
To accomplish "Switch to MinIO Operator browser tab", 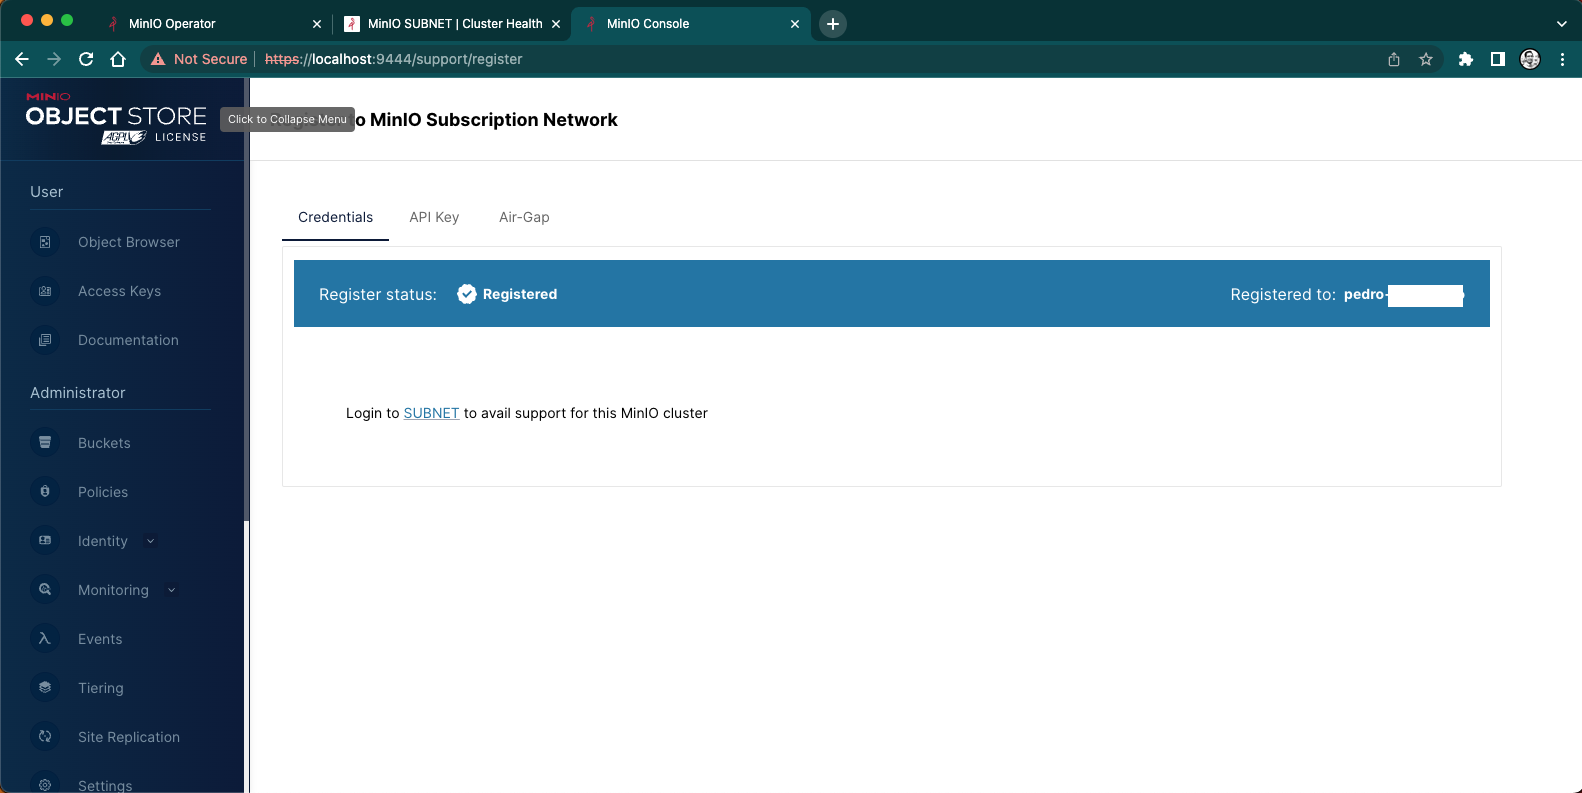I will pos(214,24).
